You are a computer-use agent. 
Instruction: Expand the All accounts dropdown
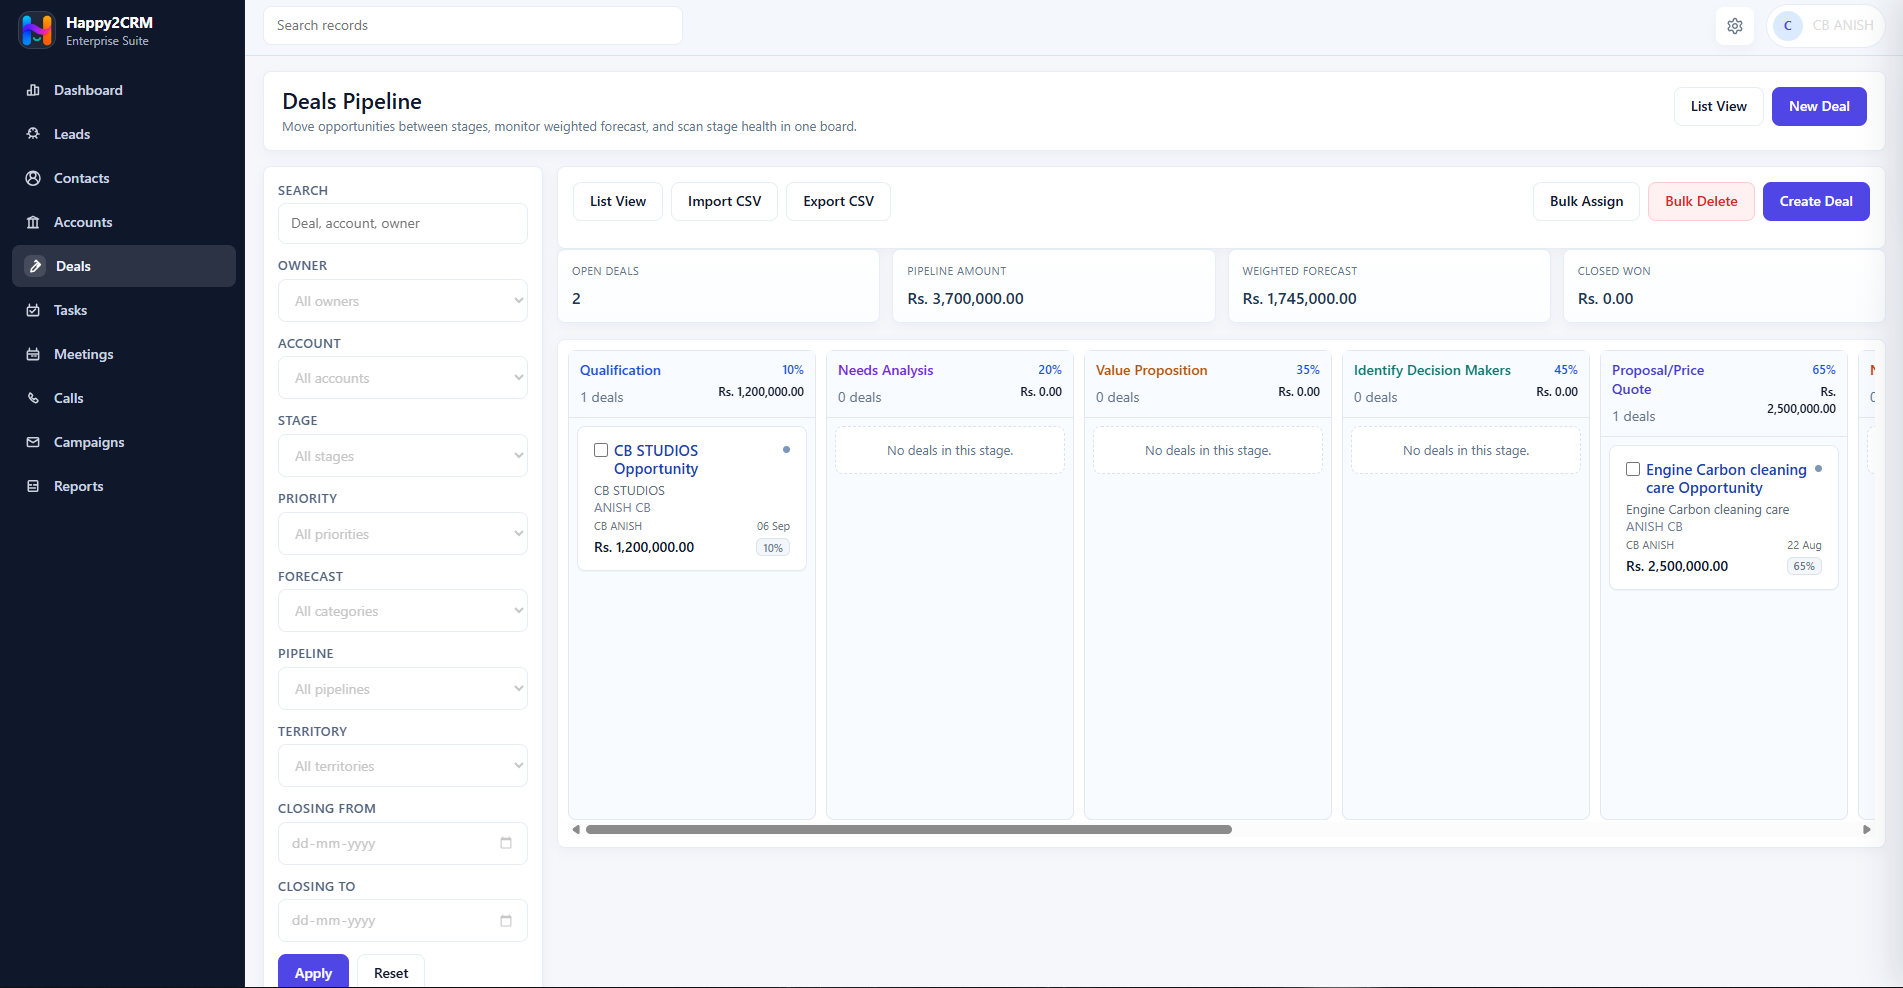403,378
